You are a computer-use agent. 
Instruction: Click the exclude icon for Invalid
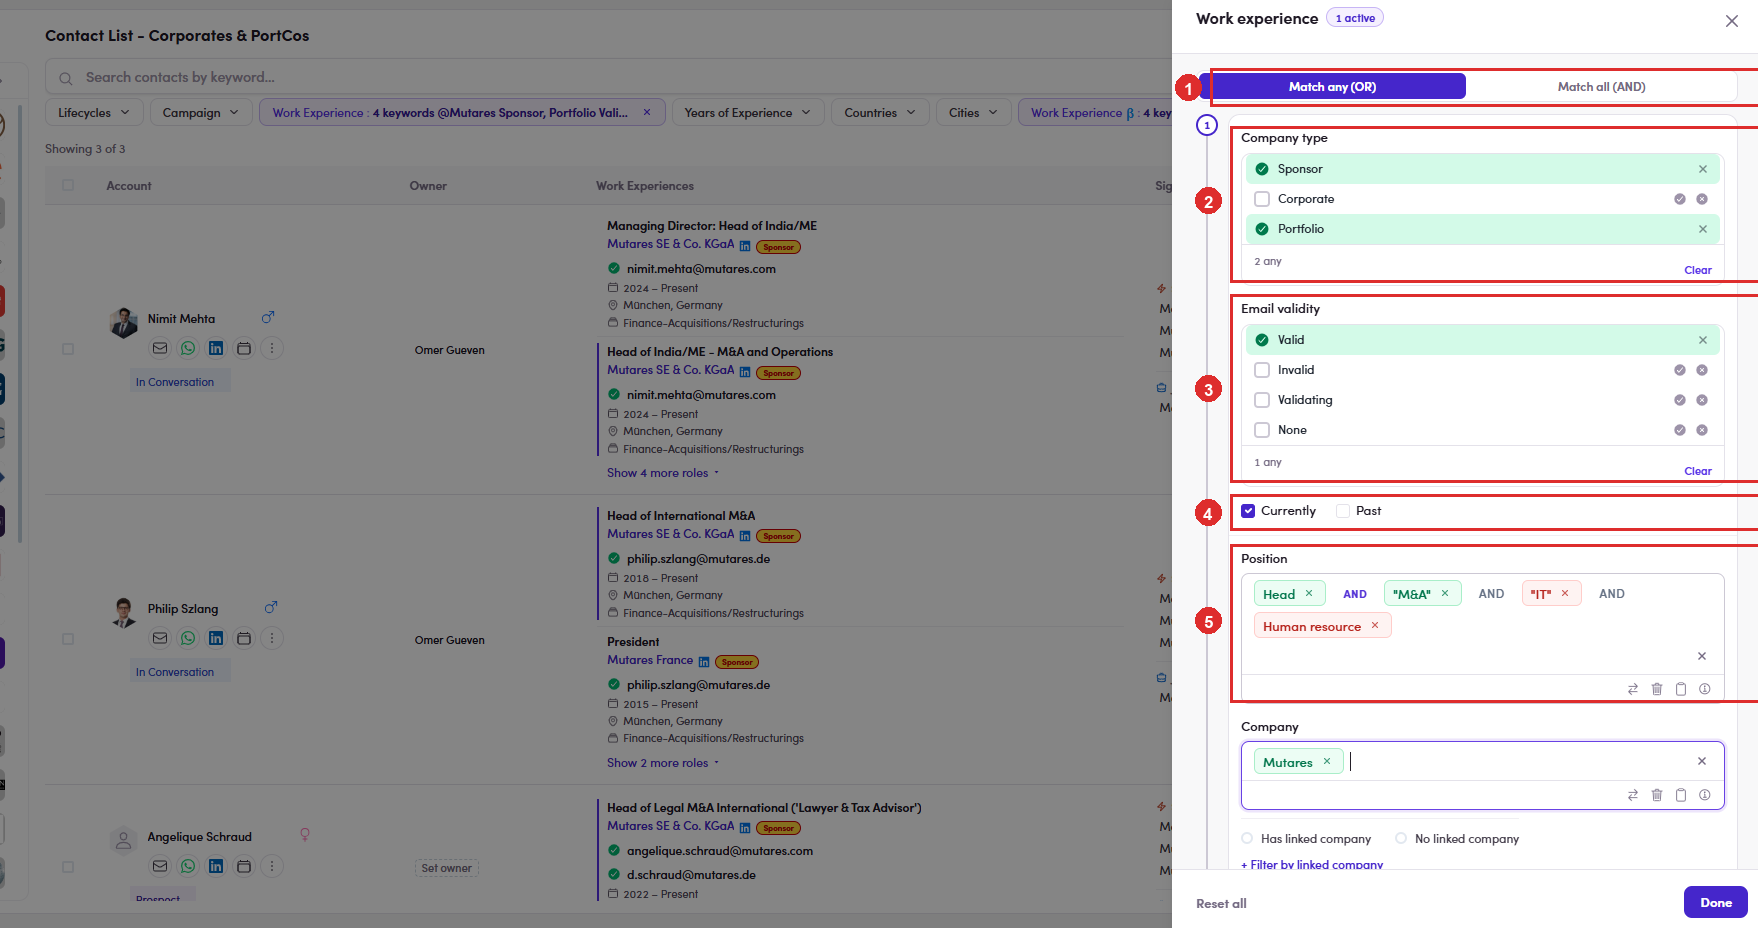pos(1702,370)
